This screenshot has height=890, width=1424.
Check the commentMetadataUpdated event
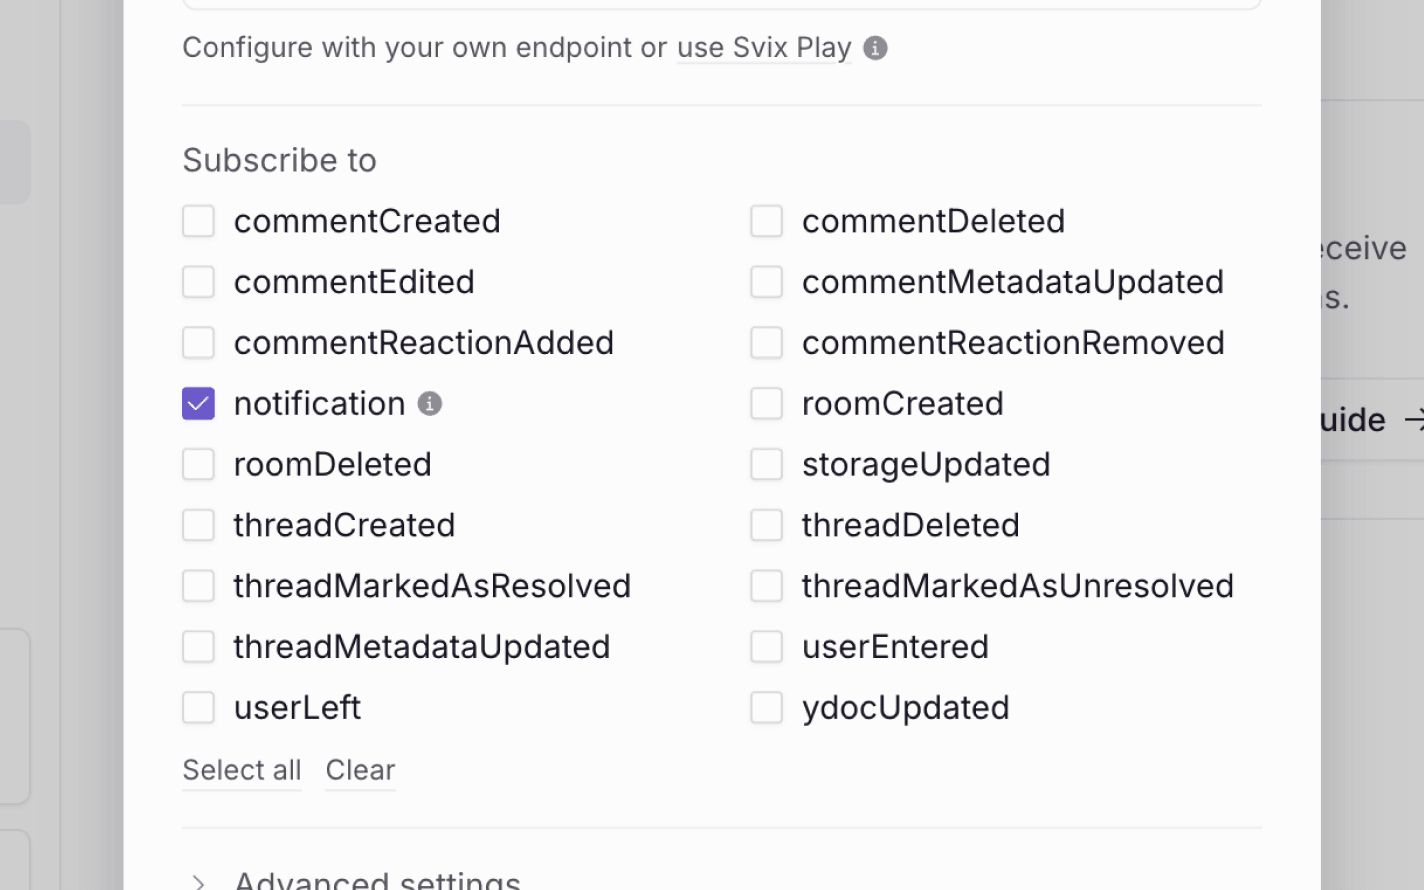coord(766,282)
